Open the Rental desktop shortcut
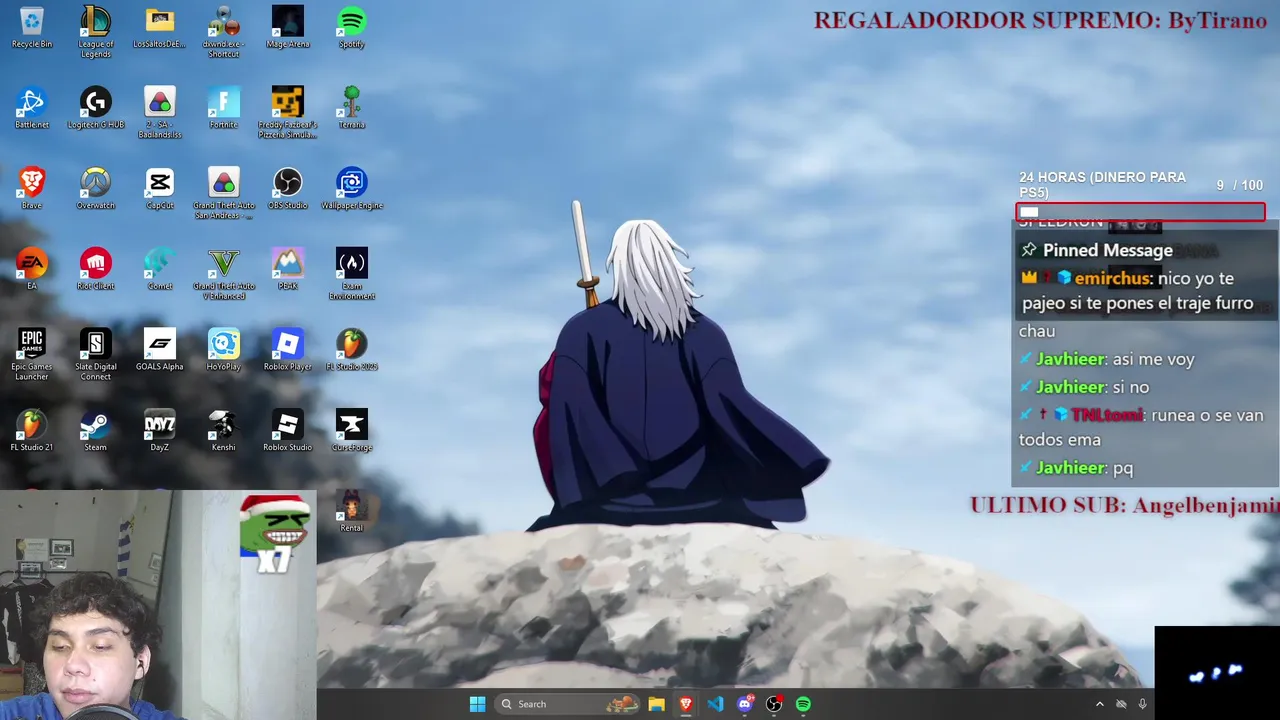The height and width of the screenshot is (720, 1280). (x=352, y=511)
